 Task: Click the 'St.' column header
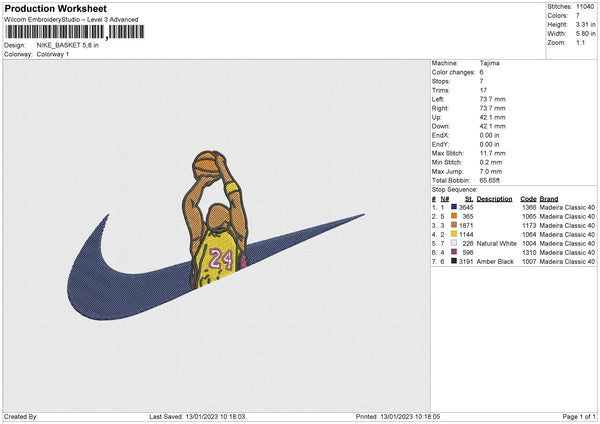click(x=469, y=199)
